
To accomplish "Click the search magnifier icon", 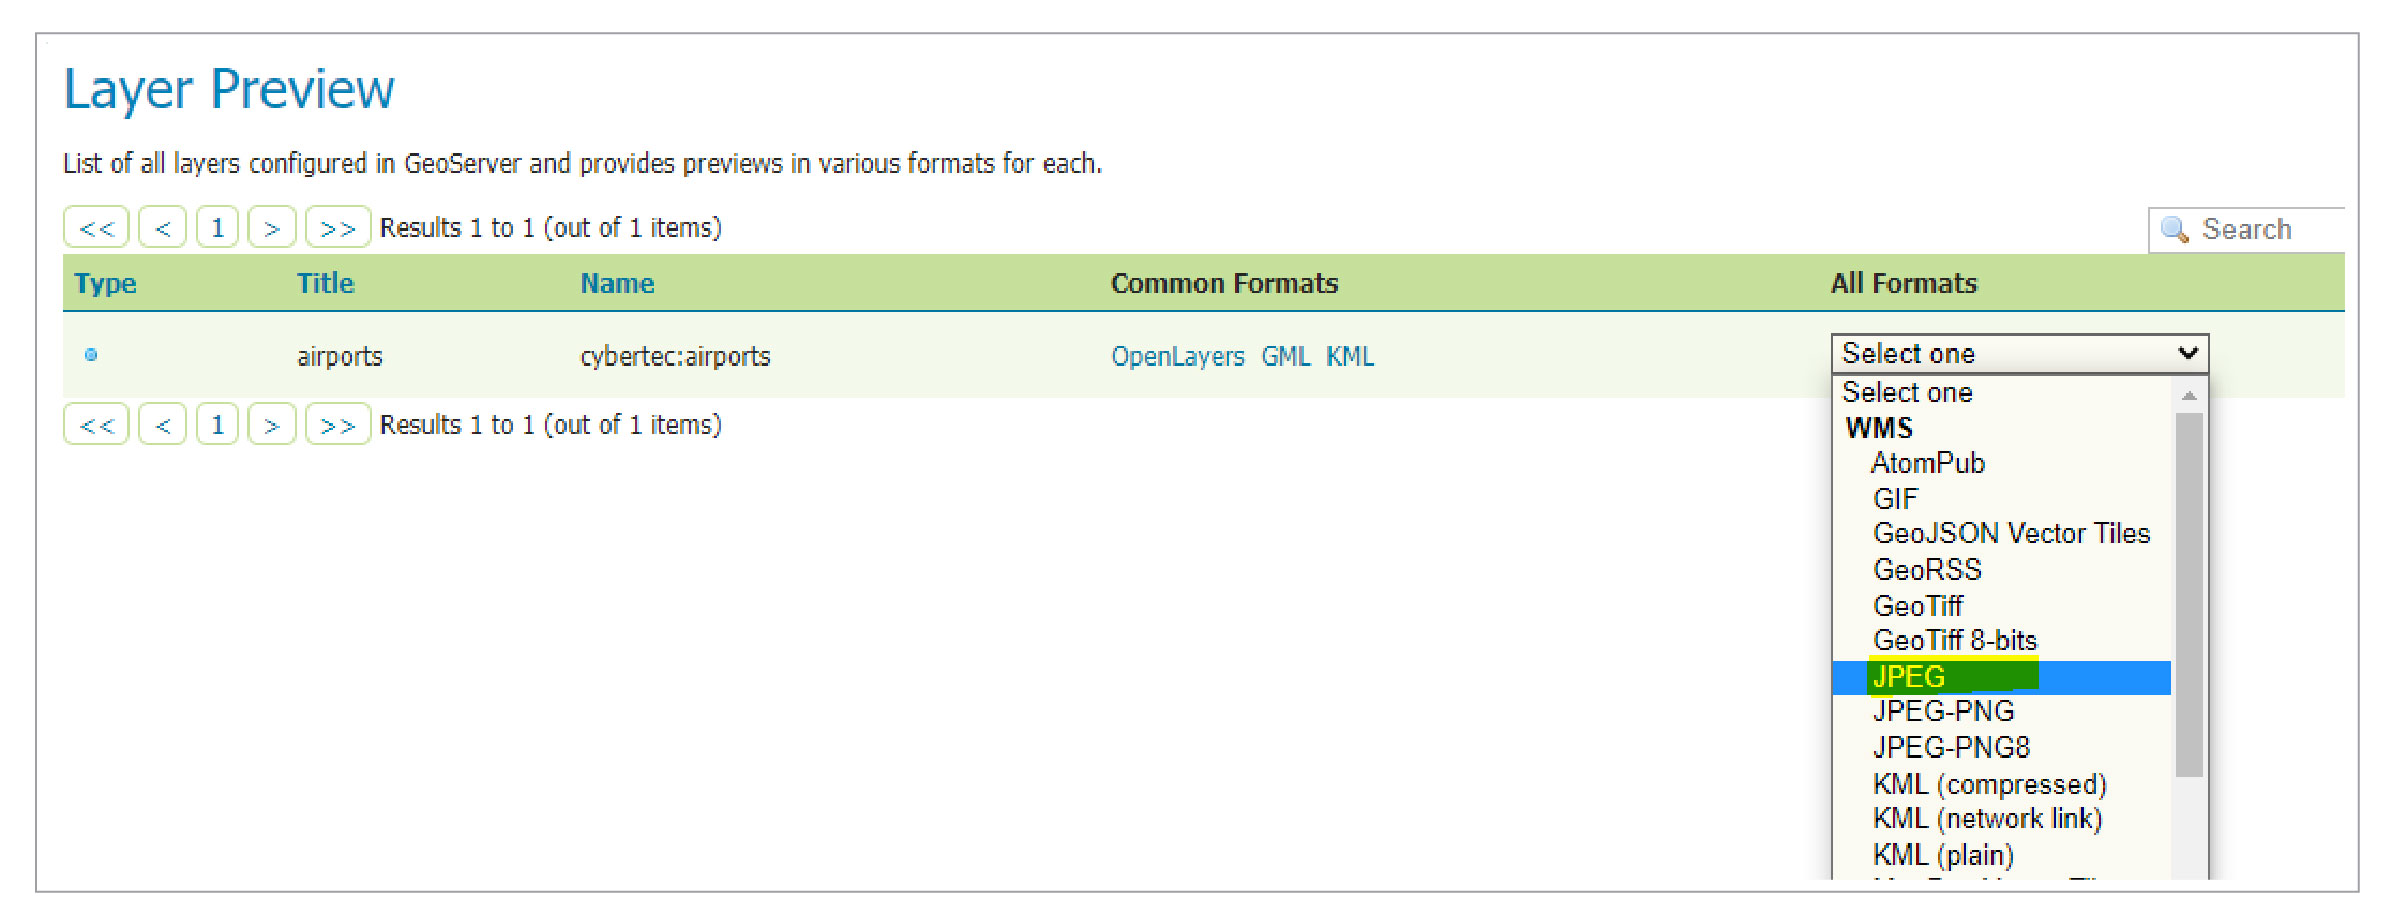I will pos(2174,229).
